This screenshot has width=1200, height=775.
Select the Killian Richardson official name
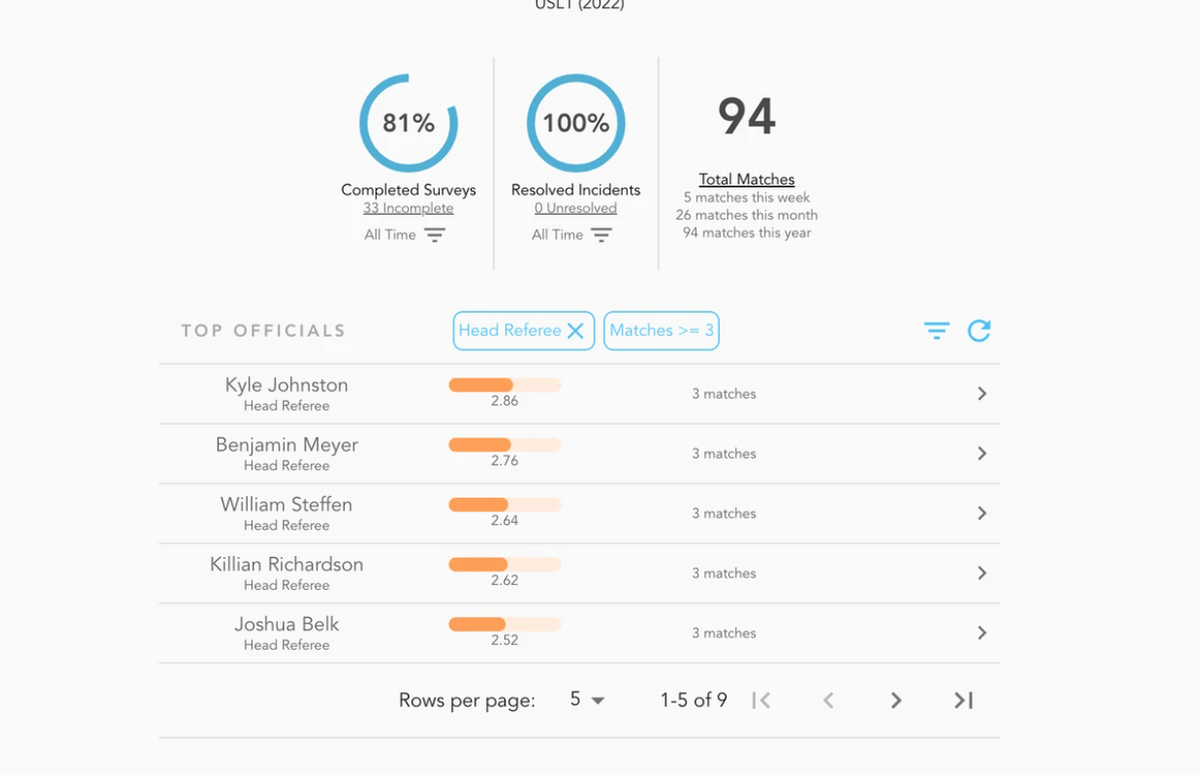[287, 565]
